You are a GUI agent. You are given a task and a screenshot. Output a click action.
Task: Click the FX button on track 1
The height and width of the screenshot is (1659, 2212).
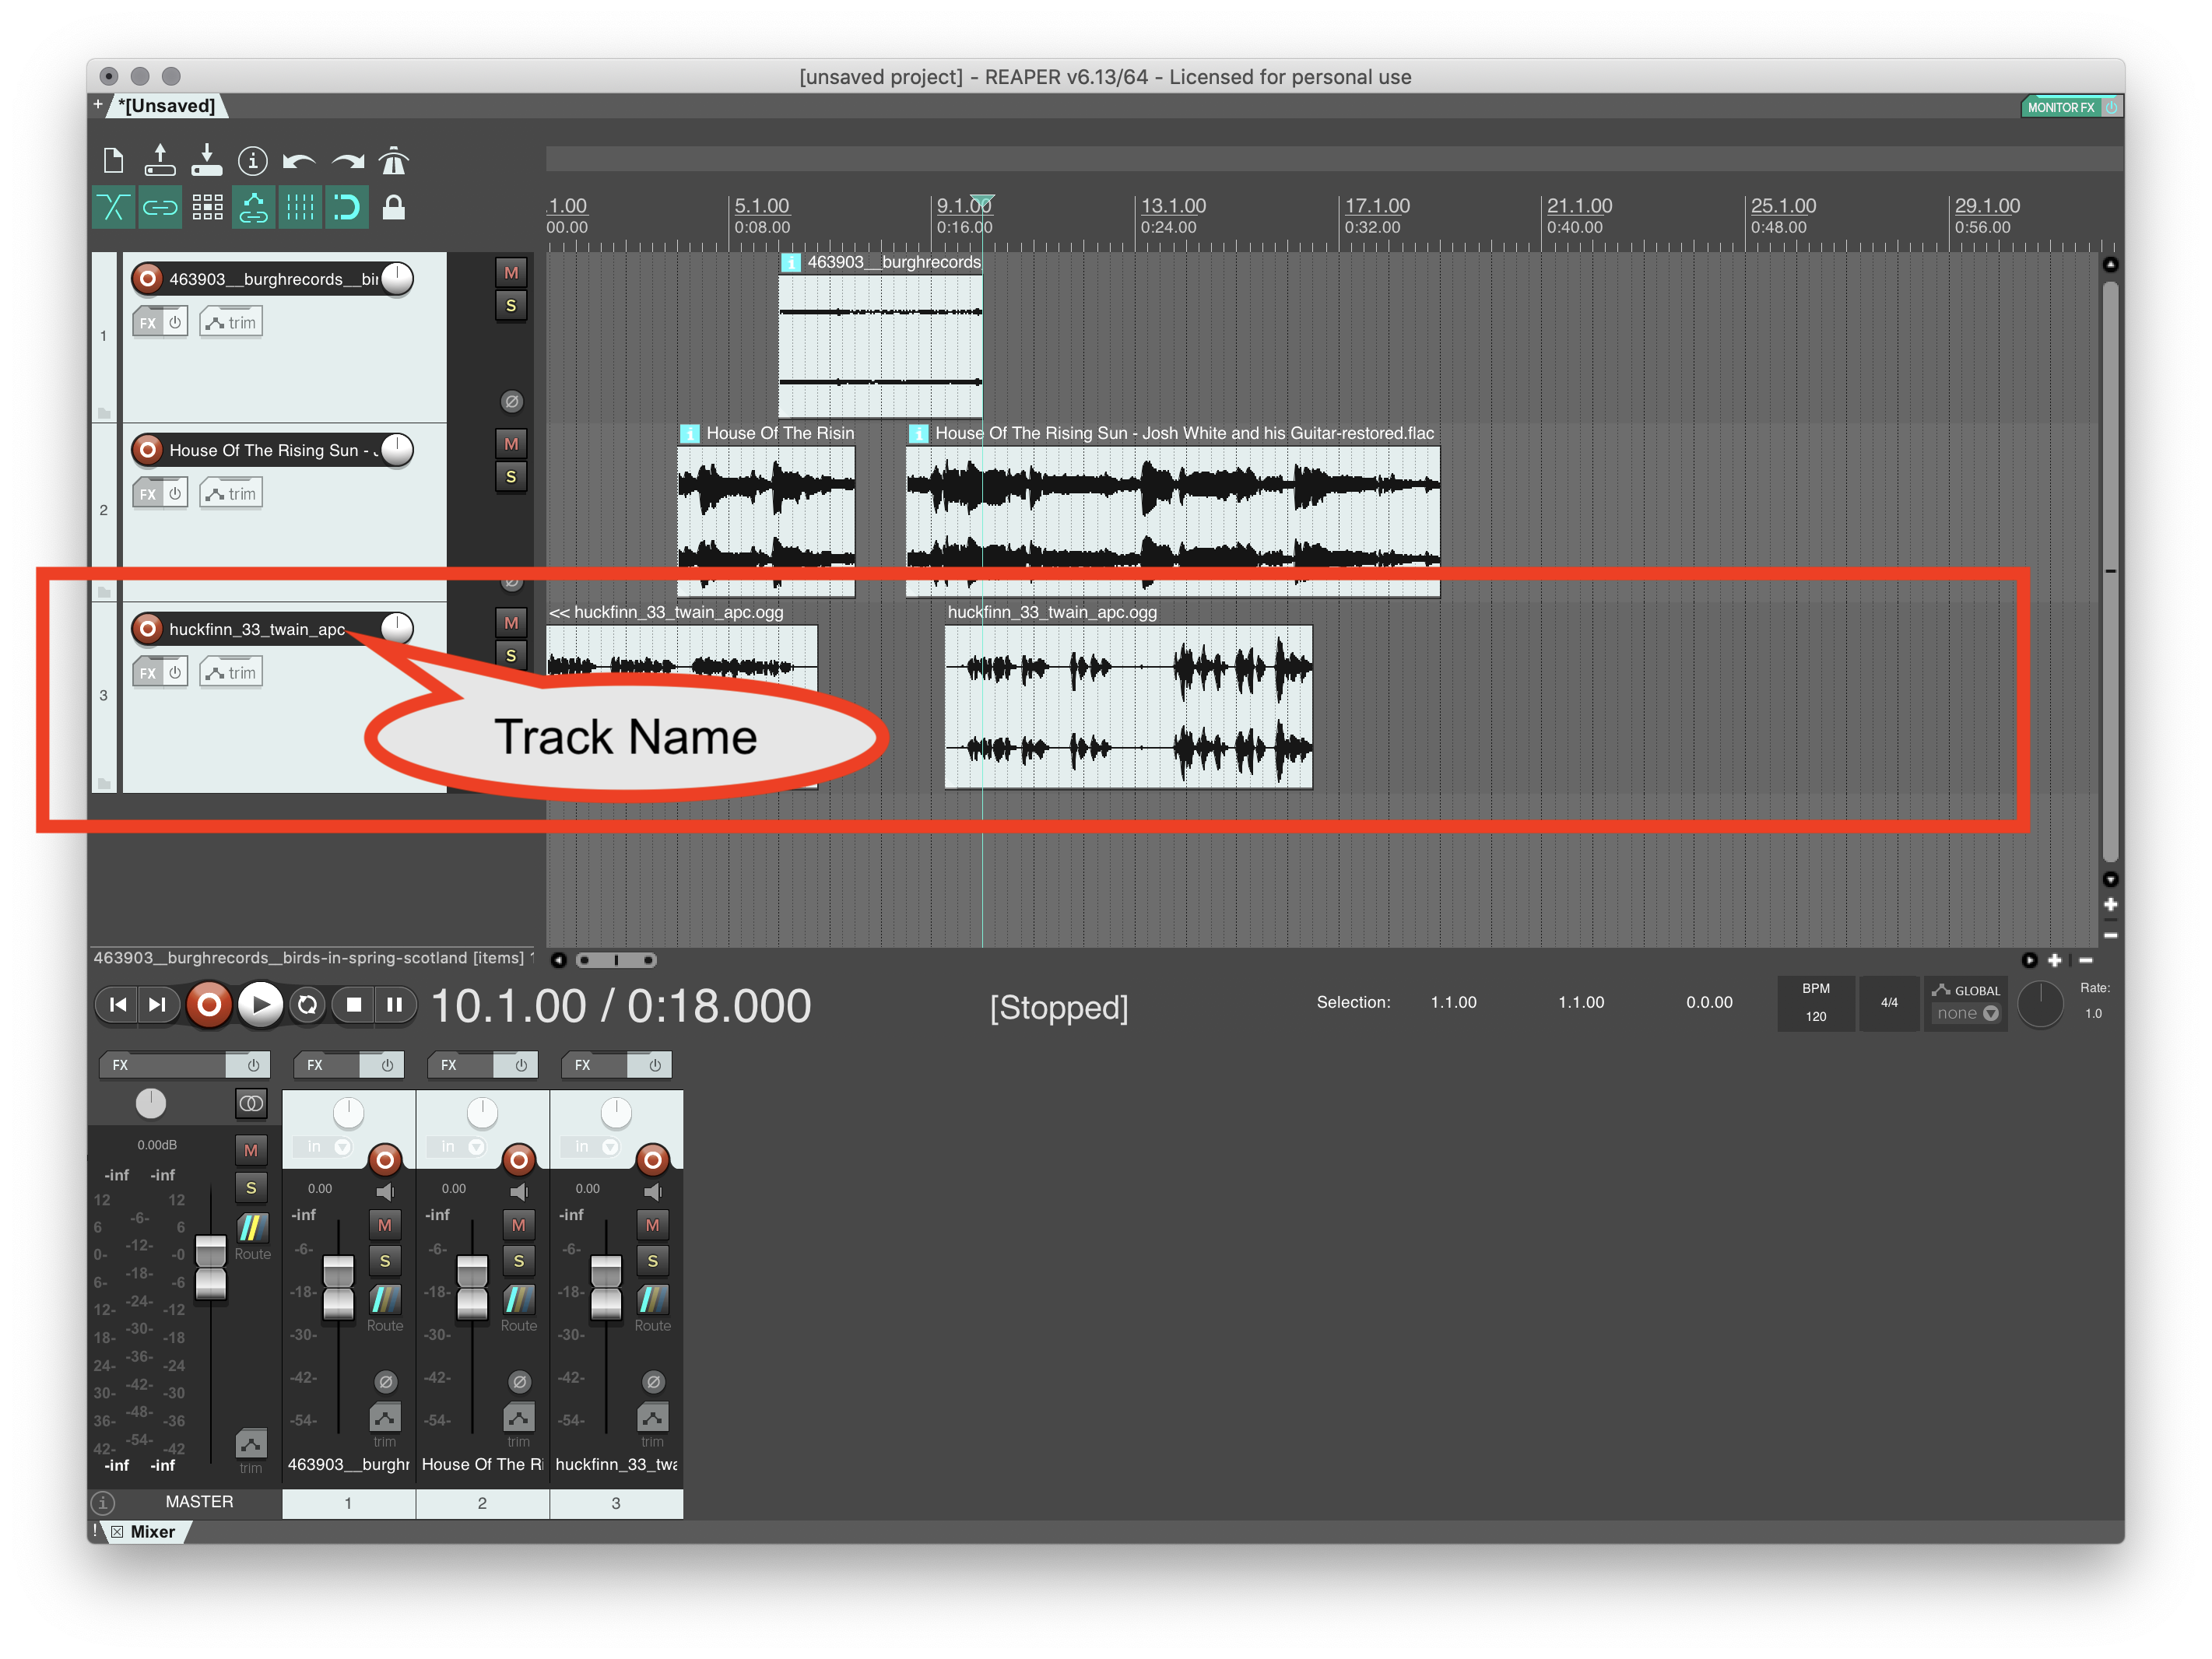(148, 321)
